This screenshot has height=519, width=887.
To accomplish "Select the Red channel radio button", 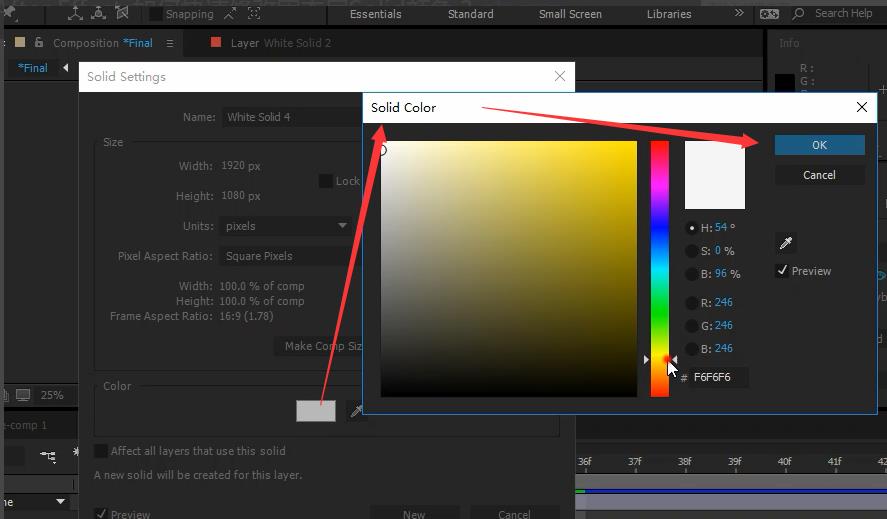I will click(x=692, y=302).
